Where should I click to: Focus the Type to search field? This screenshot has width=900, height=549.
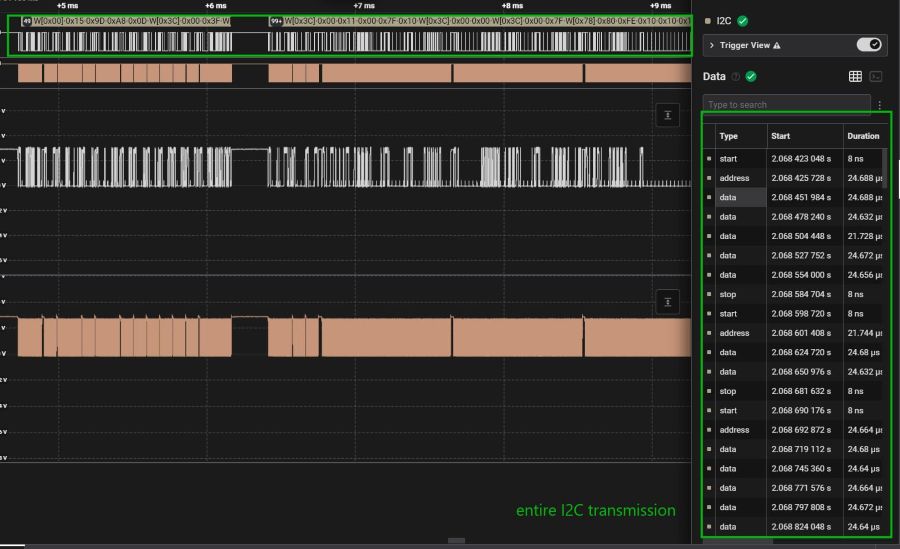coord(786,105)
